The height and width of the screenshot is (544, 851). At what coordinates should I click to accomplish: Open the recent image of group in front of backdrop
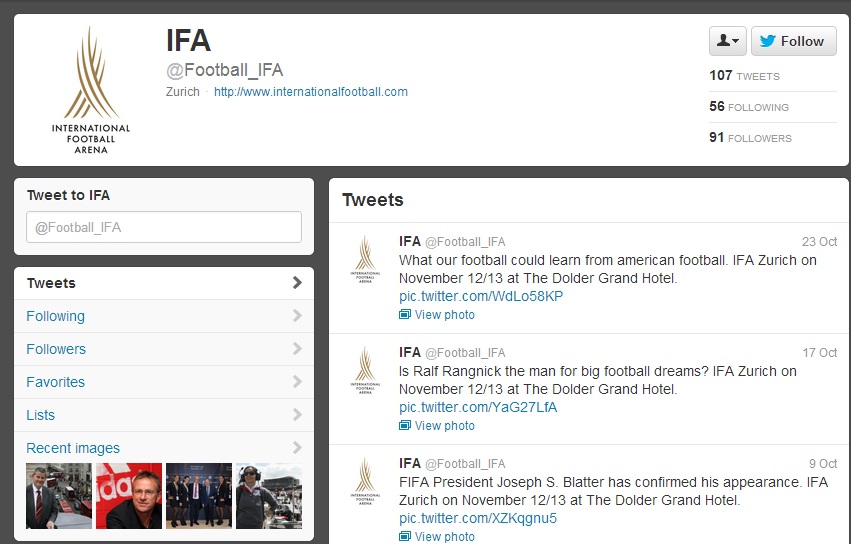click(199, 496)
